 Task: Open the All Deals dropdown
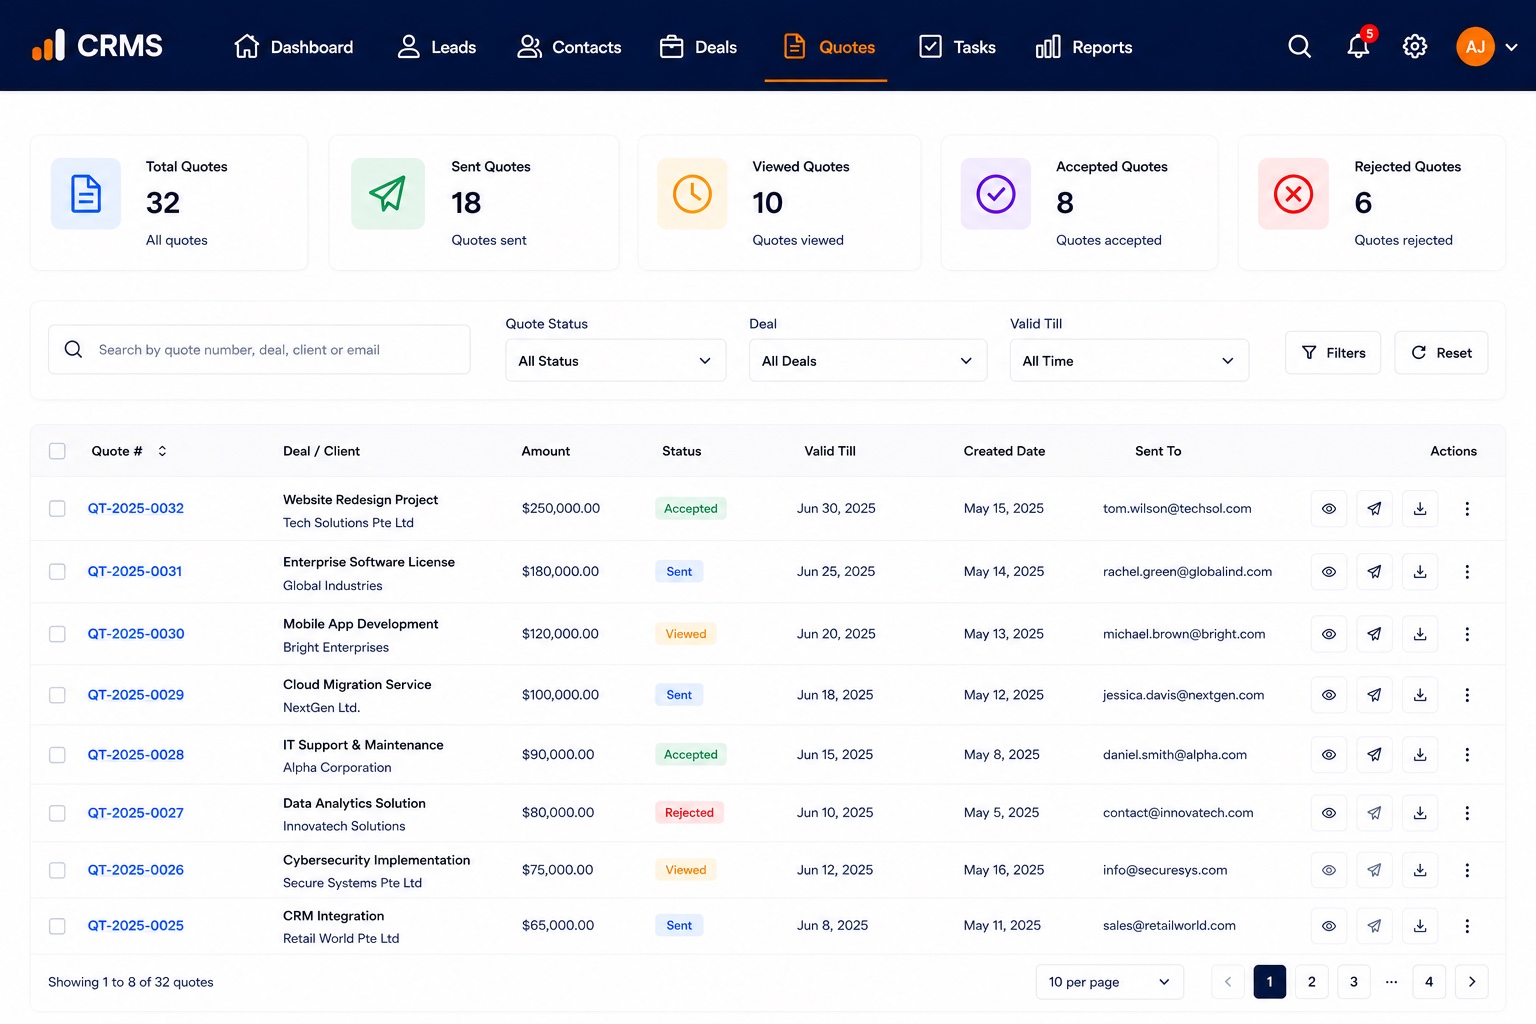click(x=868, y=361)
